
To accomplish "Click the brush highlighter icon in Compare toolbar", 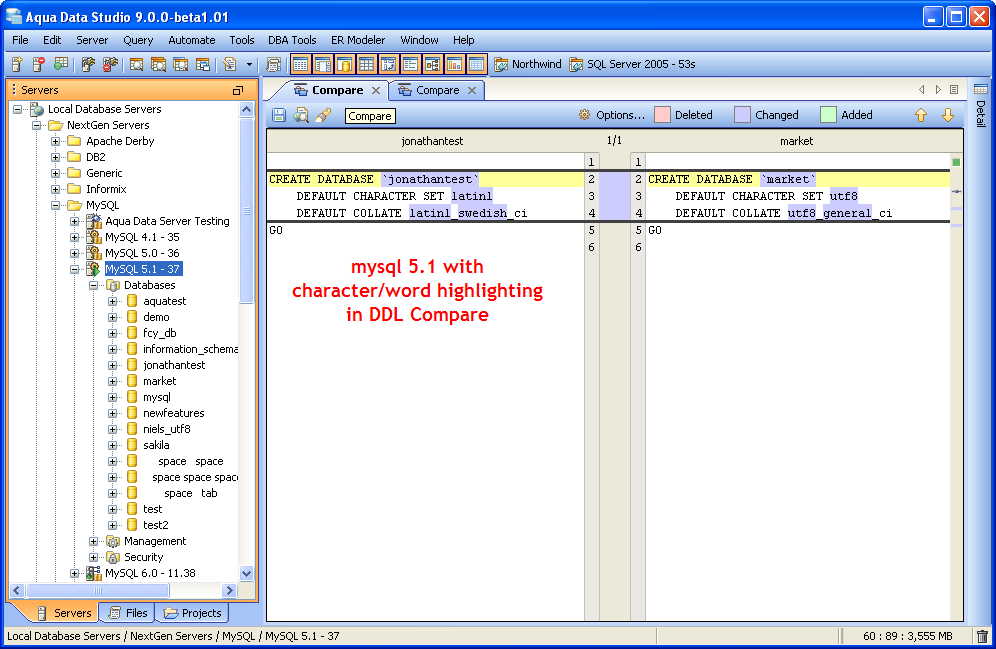I will click(x=323, y=115).
